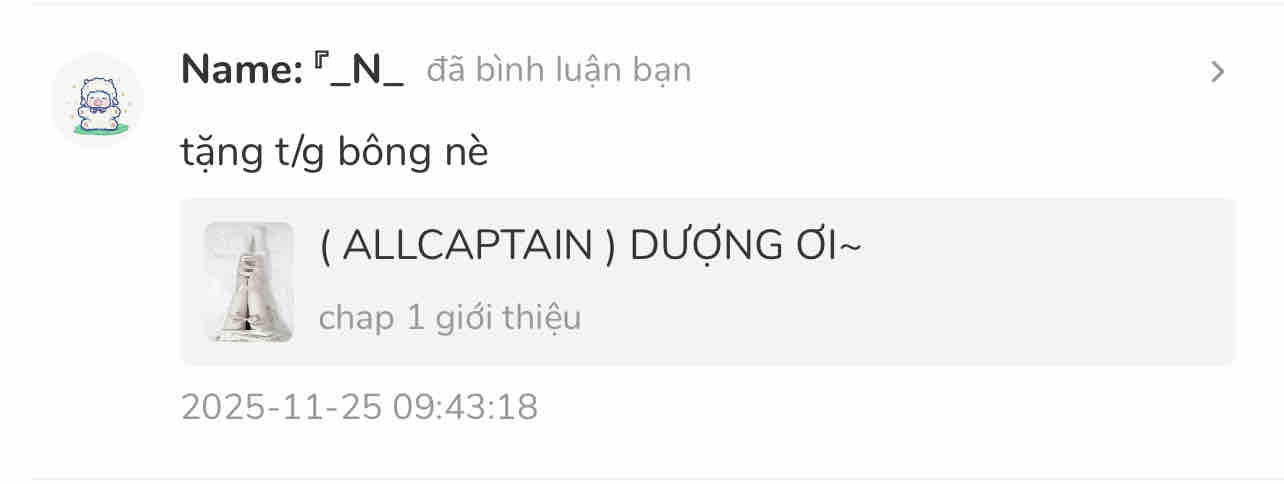Click the word ALLCAPTAIN in the story title

tap(468, 246)
